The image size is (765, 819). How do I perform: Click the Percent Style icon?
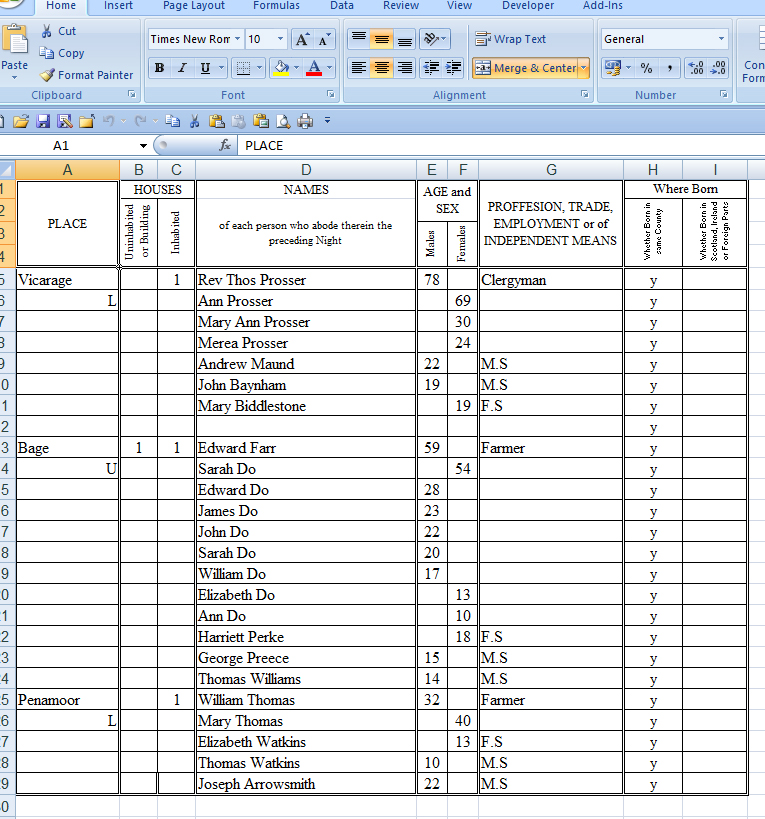pyautogui.click(x=646, y=68)
